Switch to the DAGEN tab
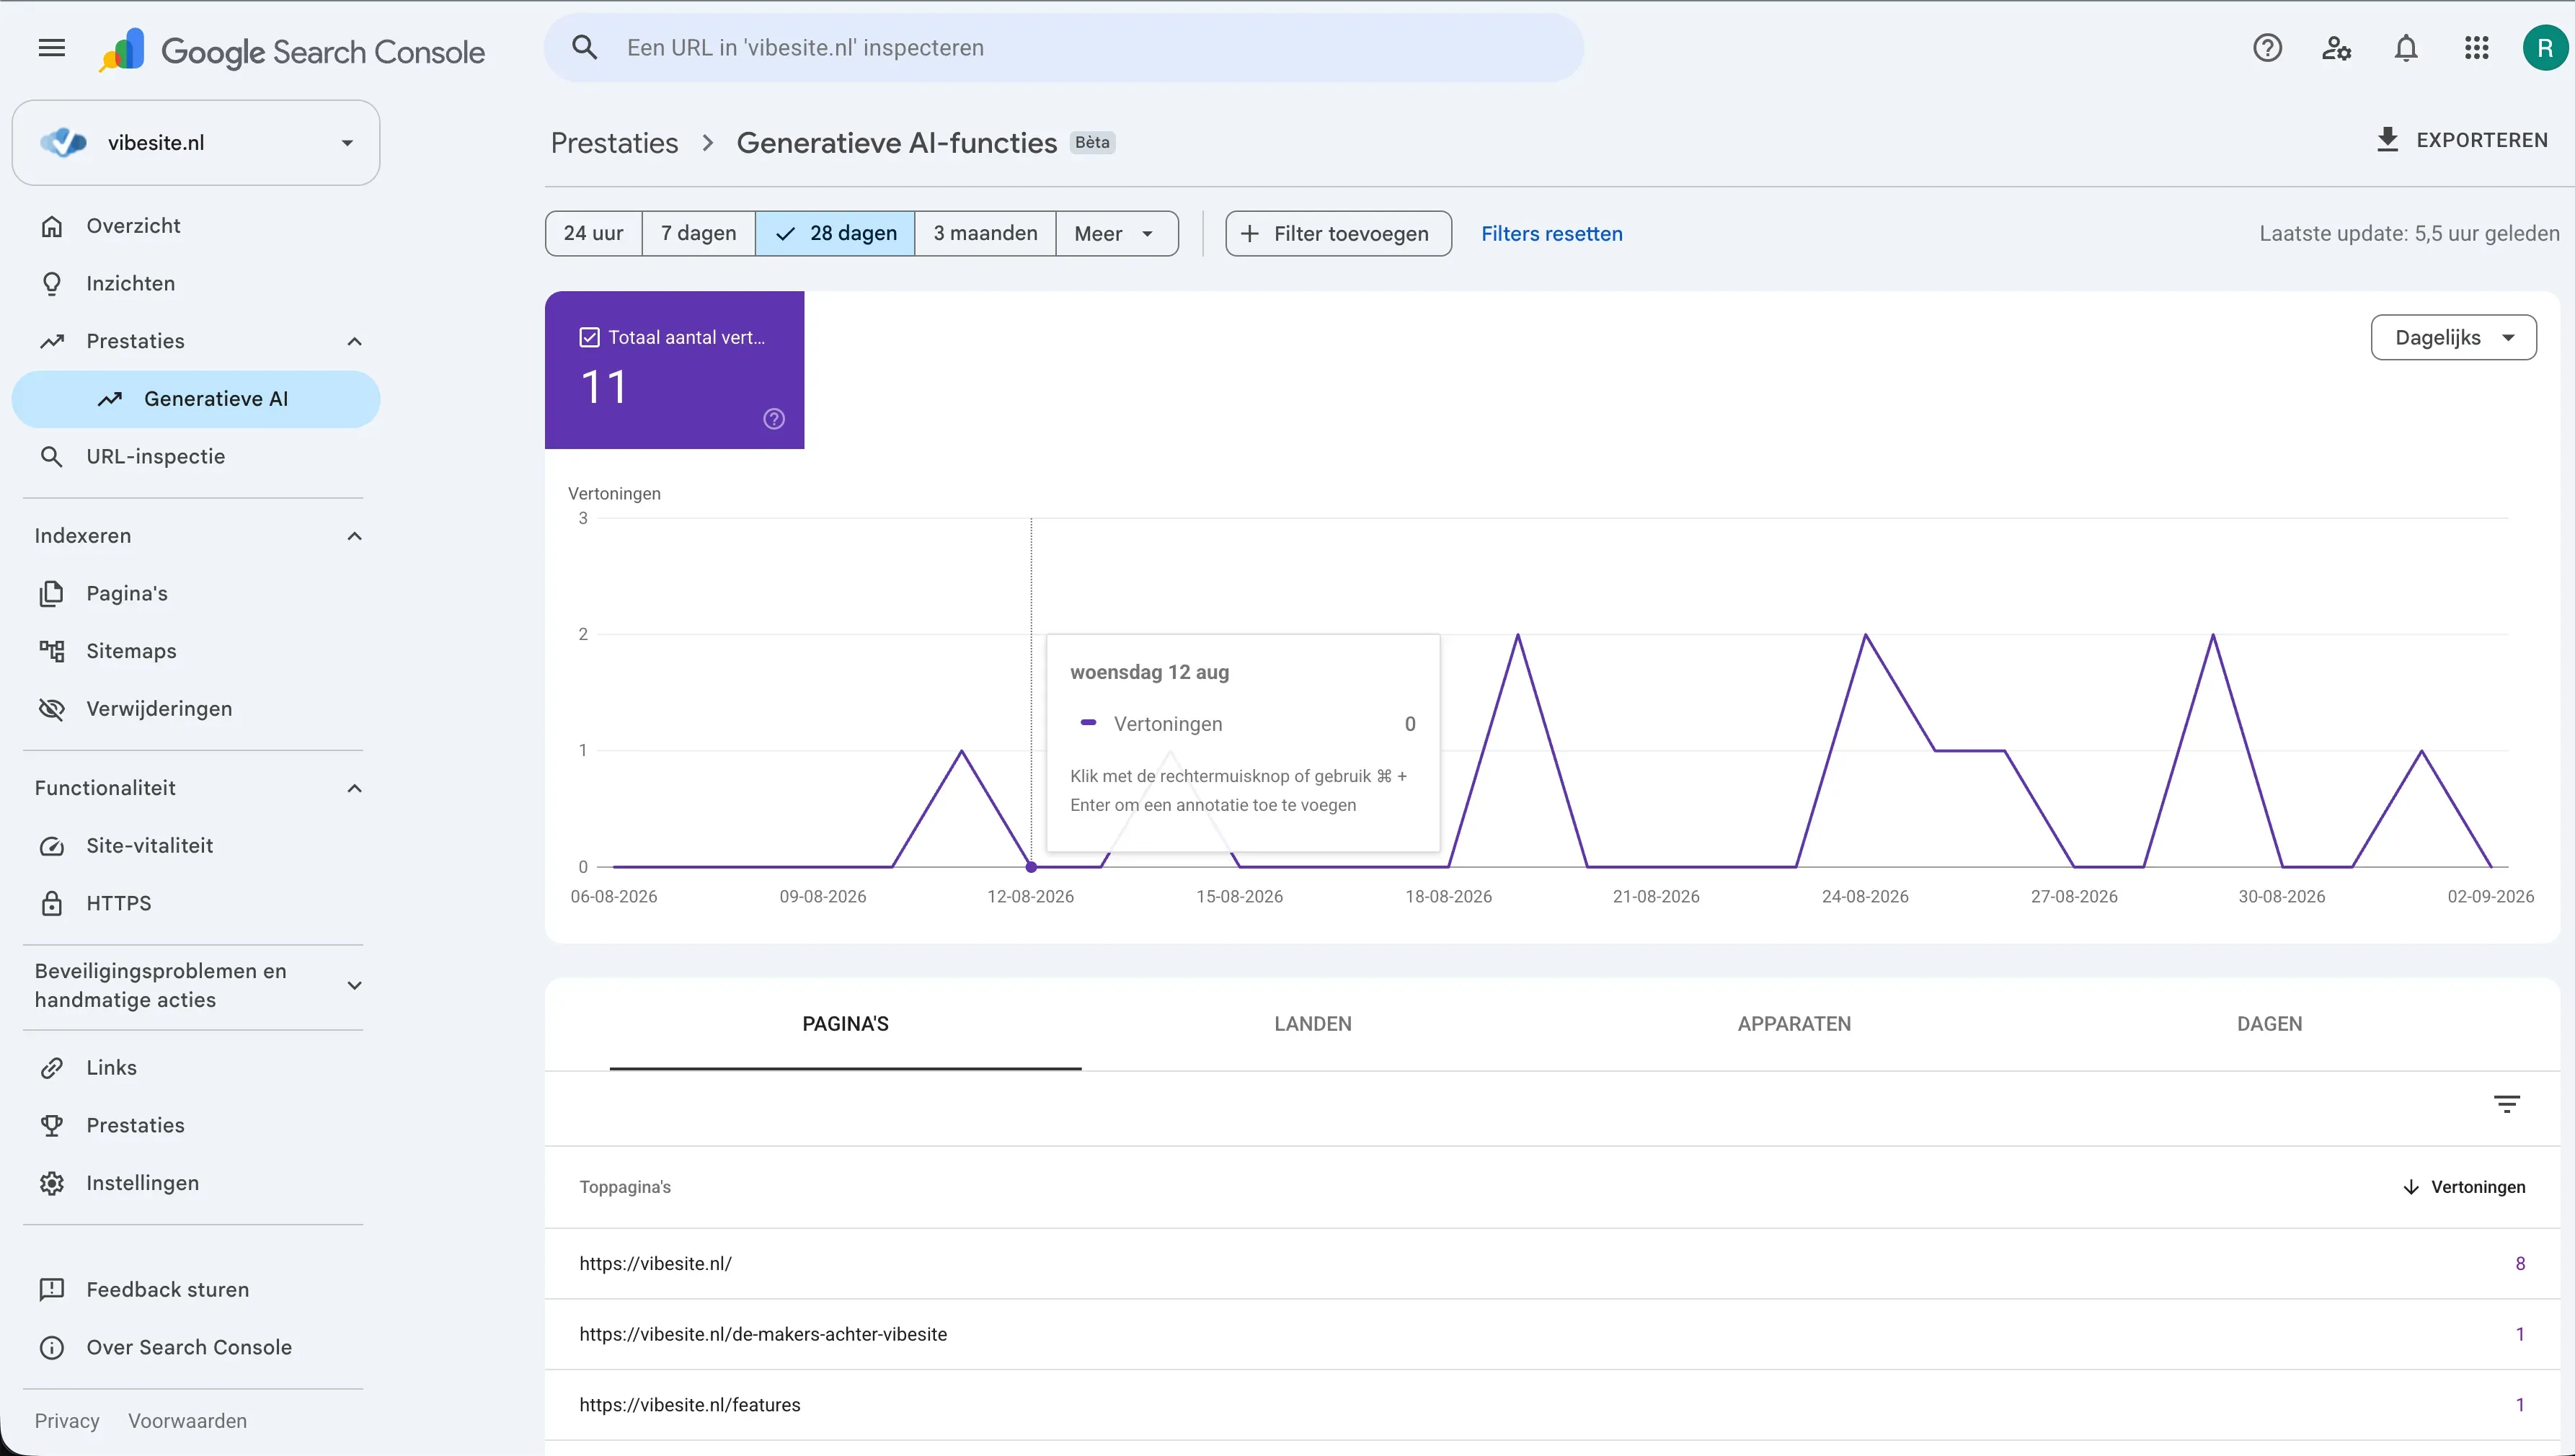The height and width of the screenshot is (1456, 2575). (2269, 1024)
